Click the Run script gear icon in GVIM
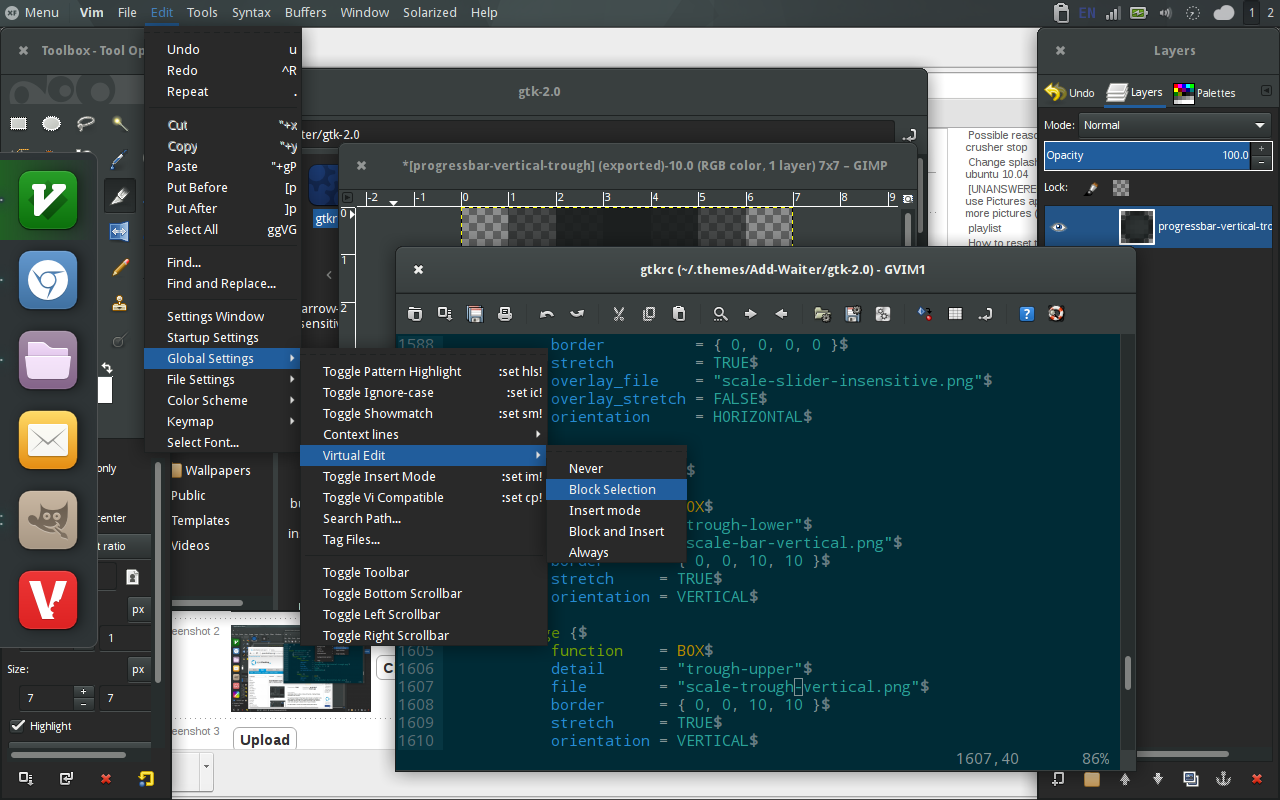The image size is (1280, 800). click(882, 313)
